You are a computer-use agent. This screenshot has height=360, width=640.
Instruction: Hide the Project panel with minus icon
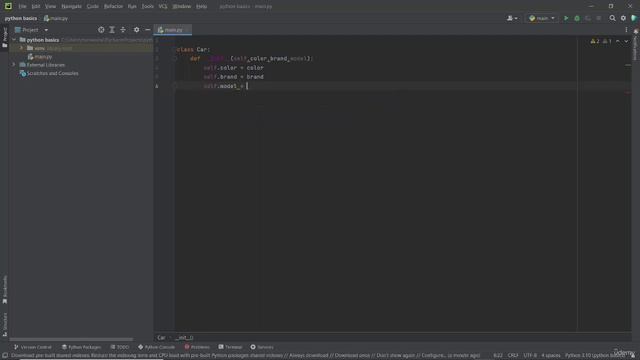[147, 30]
